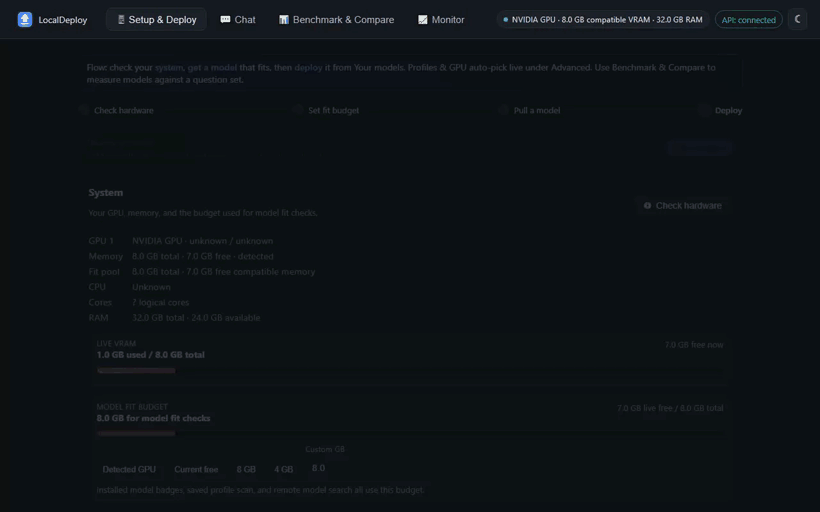
Task: Choose the 4 GB budget preset
Action: 283,470
